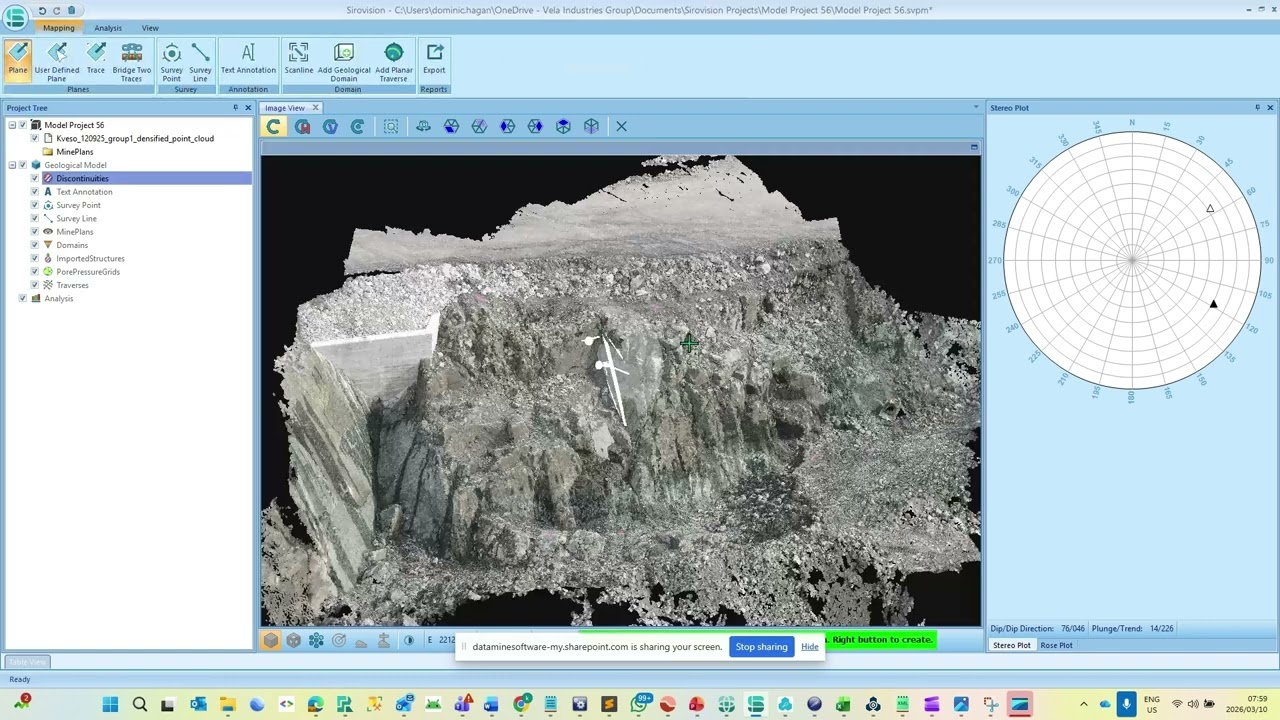Toggle the Analysis checkbox
1280x720 pixels.
(23, 298)
